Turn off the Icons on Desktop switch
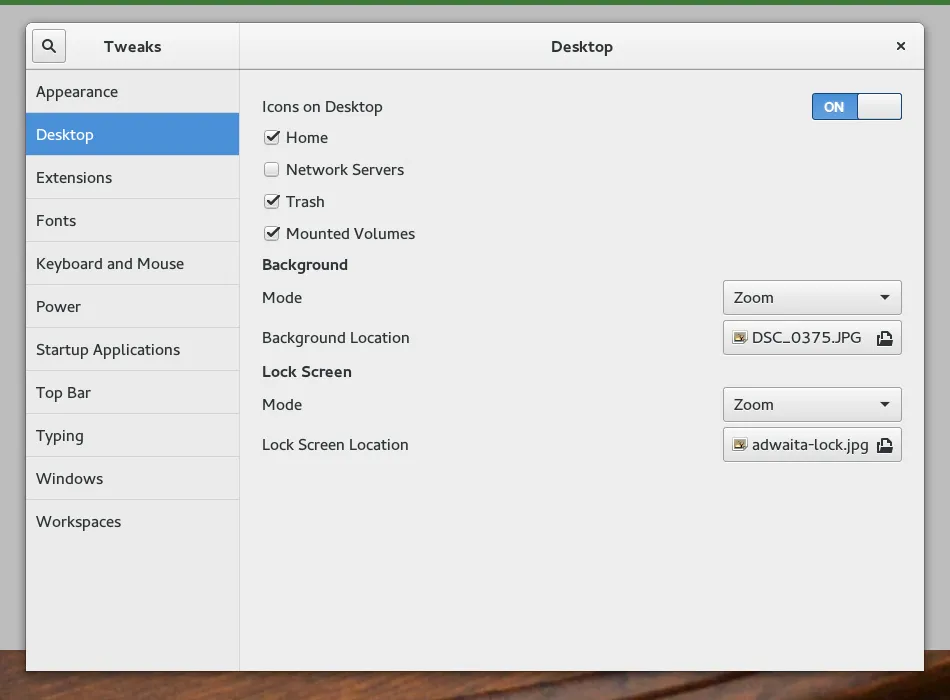This screenshot has height=700, width=950. 857,107
